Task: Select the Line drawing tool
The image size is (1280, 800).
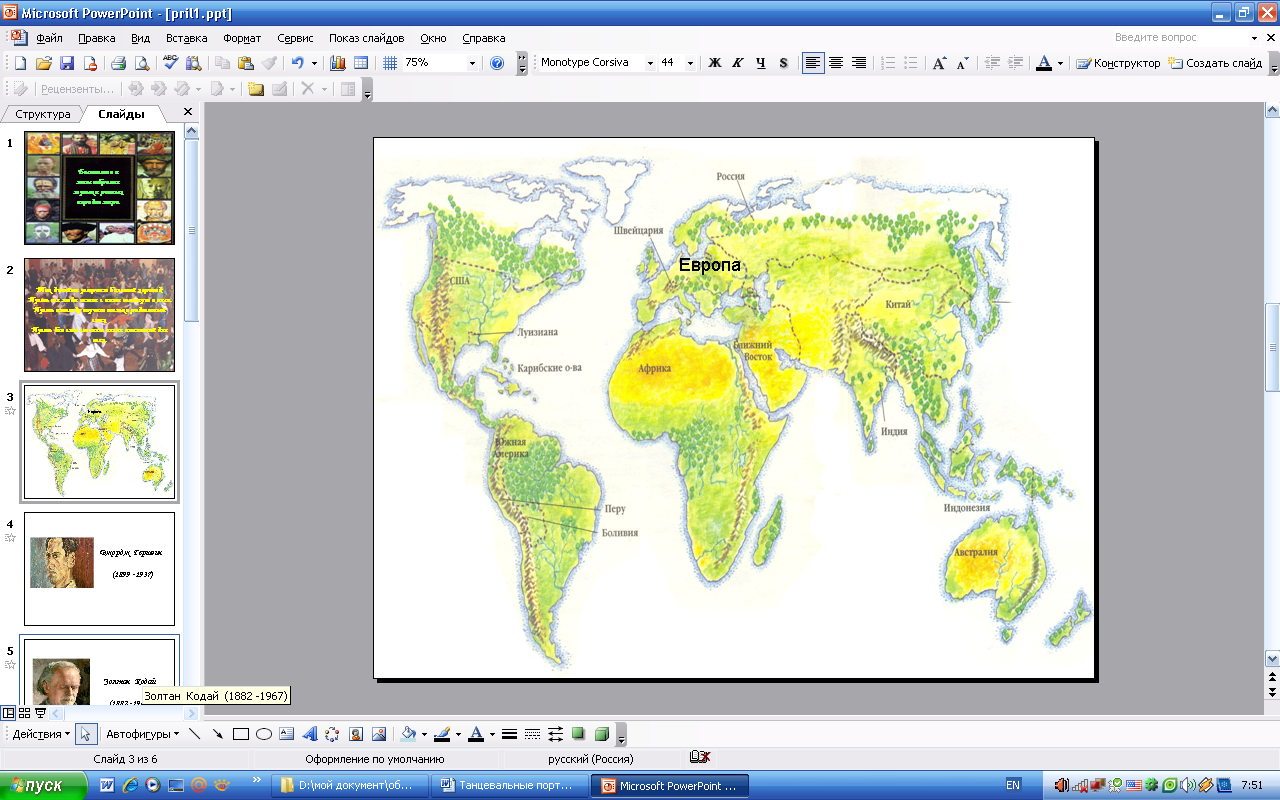Action: (195, 734)
